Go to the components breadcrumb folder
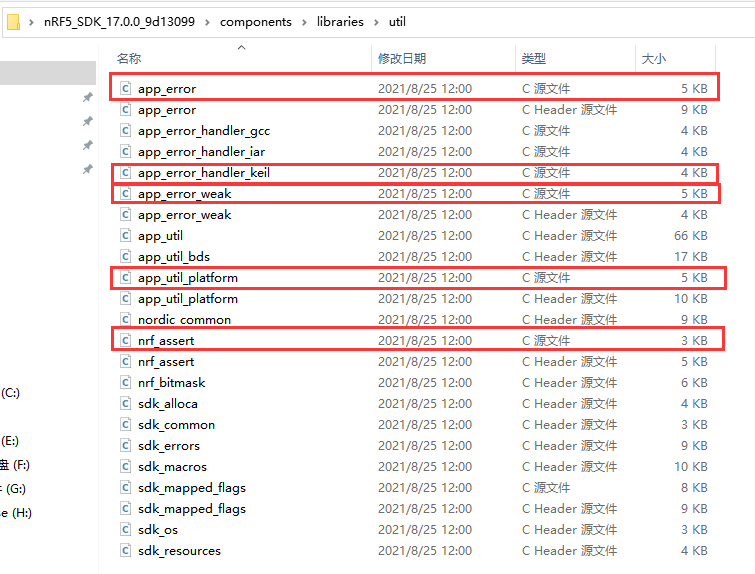Image resolution: width=755 pixels, height=574 pixels. tap(256, 22)
